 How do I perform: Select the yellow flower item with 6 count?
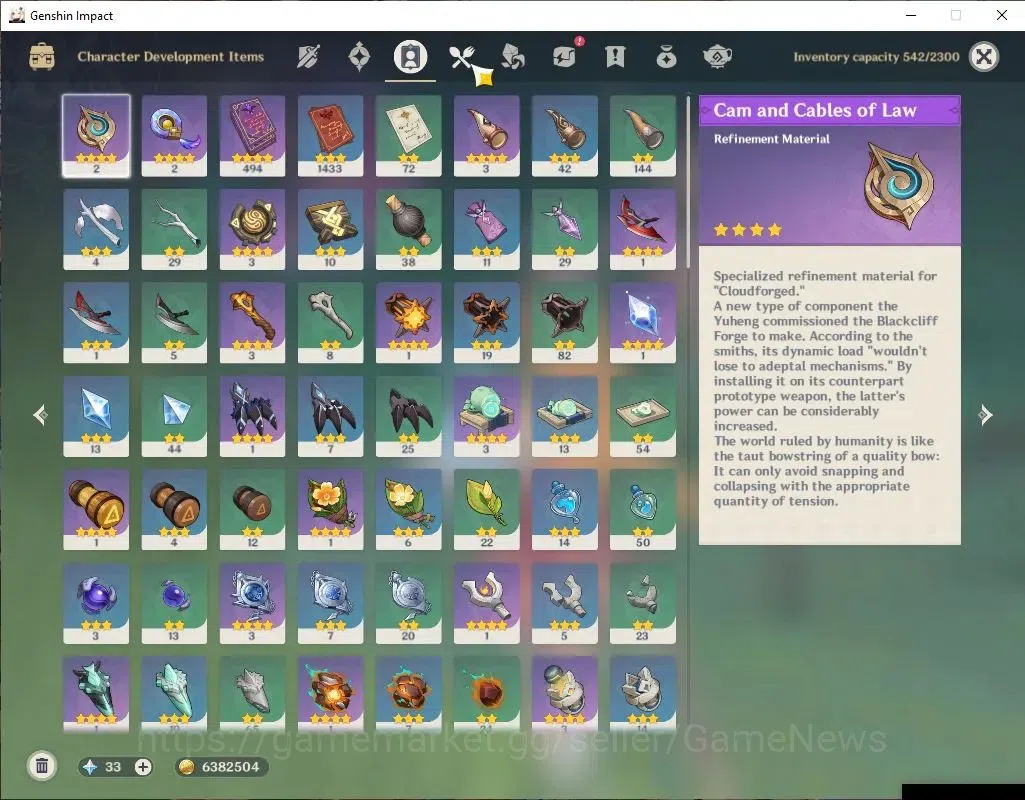tap(409, 510)
